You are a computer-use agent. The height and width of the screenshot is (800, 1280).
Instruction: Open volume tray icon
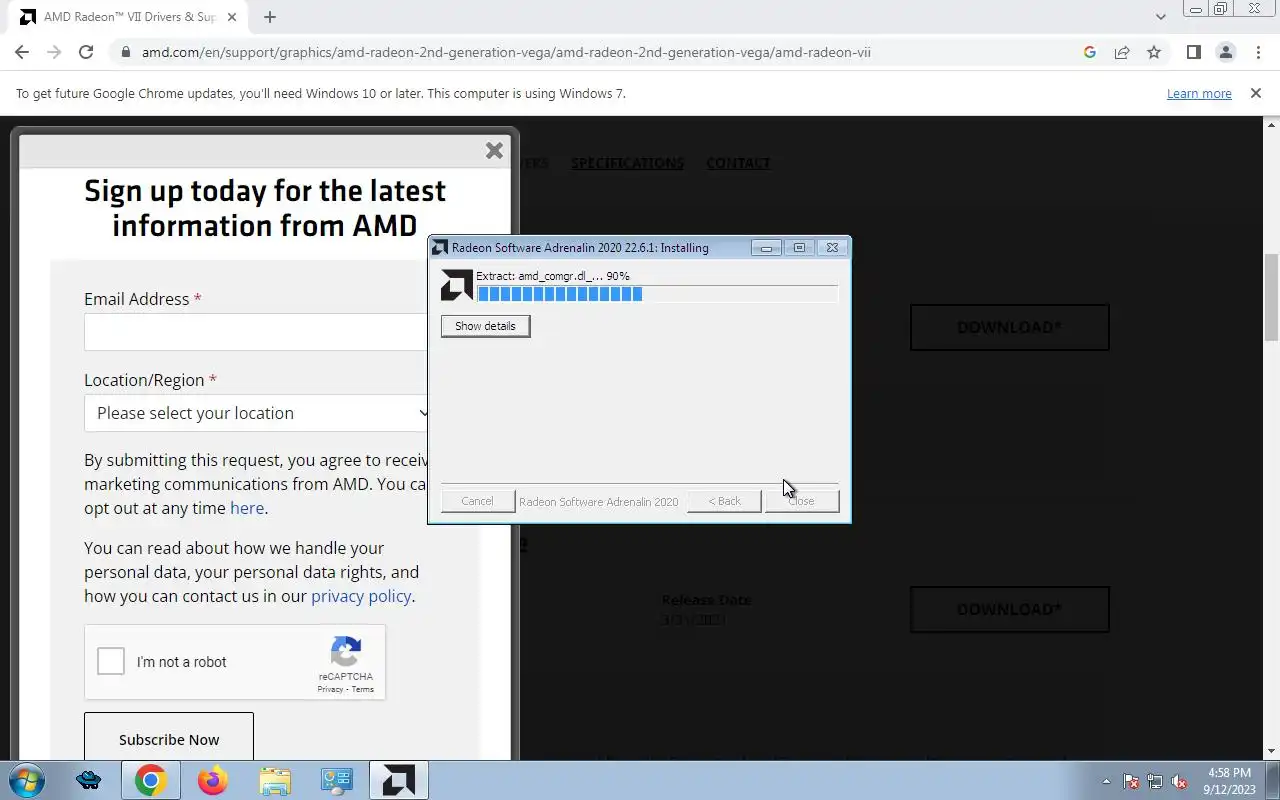(1179, 782)
